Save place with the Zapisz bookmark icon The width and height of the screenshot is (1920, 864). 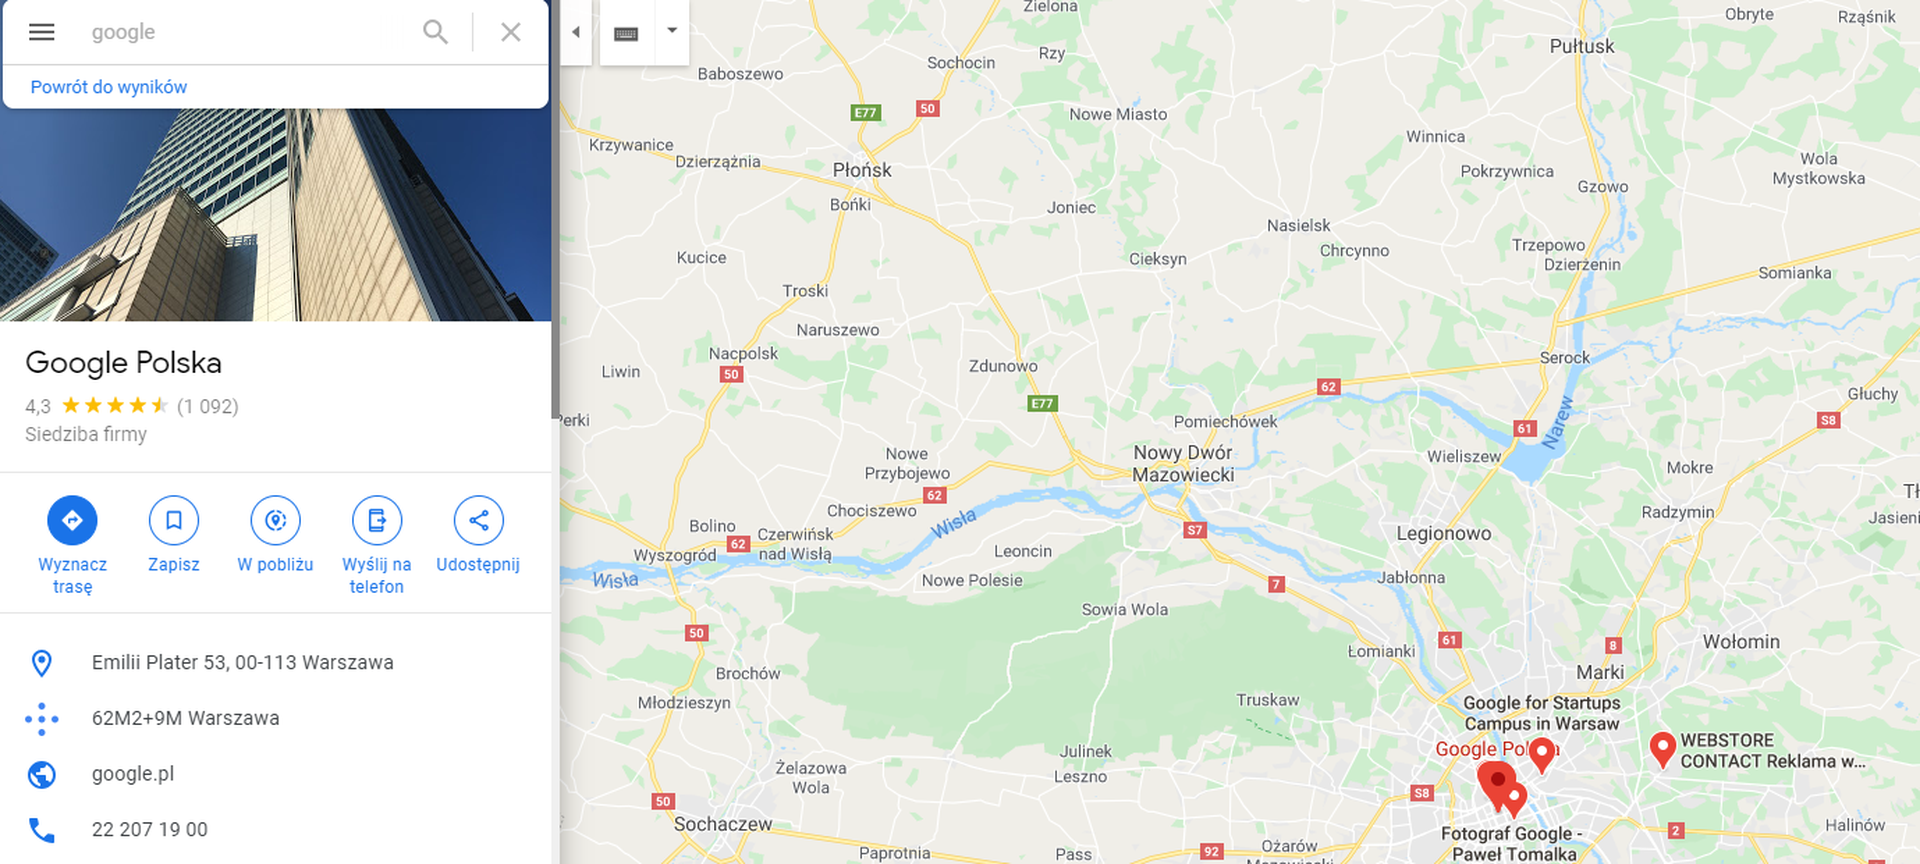click(x=174, y=520)
